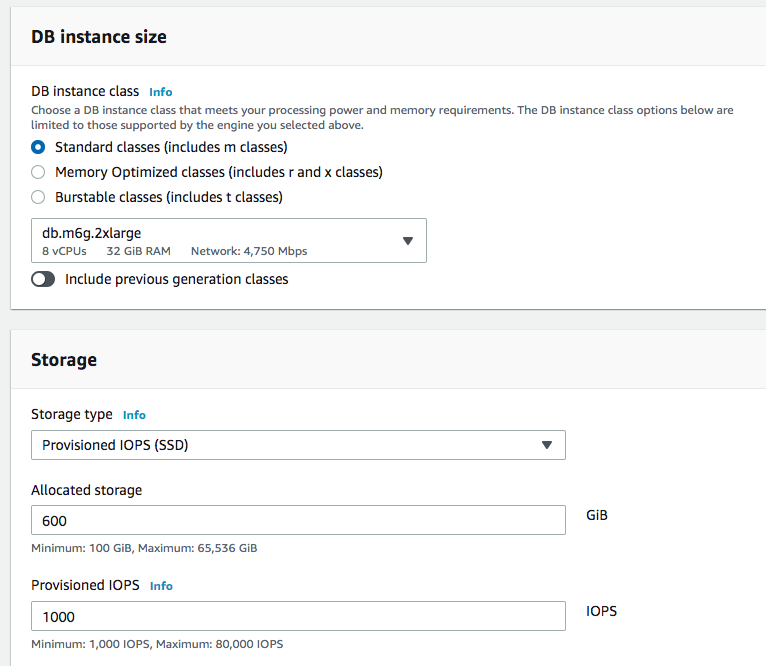Image resolution: width=766 pixels, height=666 pixels.
Task: Select Burstable classes (t classes) option
Action: coord(38,197)
